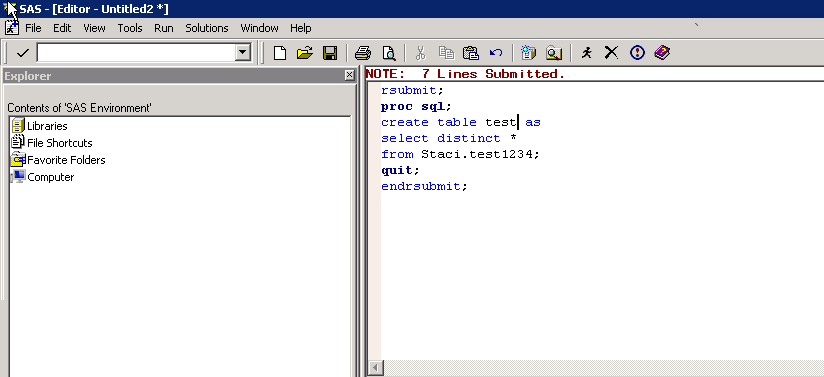Click the Clear All X icon
Viewport: 824px width, 377px height.
click(x=611, y=52)
